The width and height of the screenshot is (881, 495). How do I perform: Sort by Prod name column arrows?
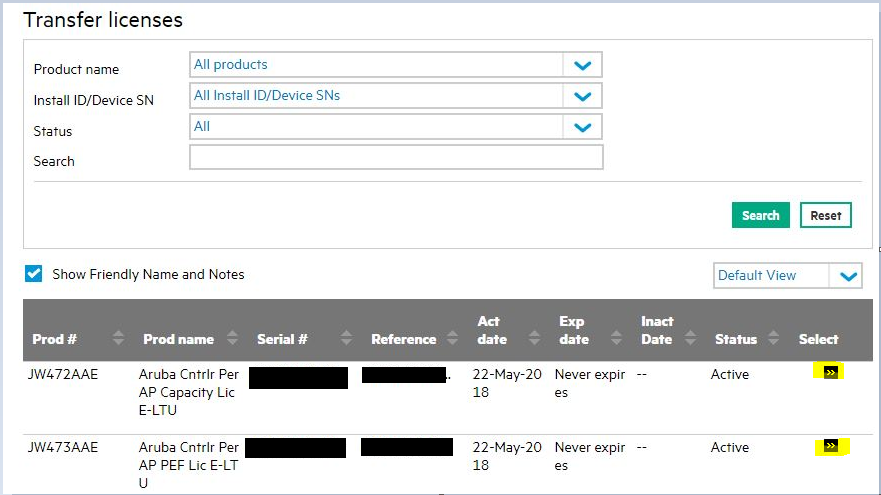[232, 338]
